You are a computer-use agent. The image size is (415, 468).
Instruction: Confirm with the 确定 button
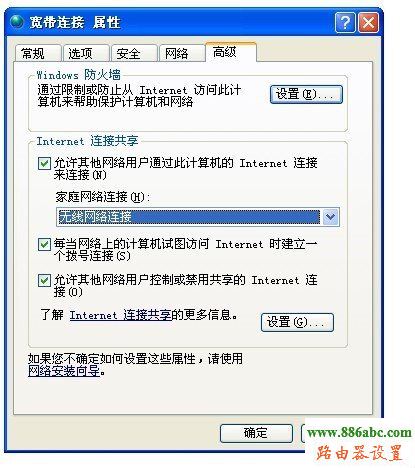coord(256,433)
